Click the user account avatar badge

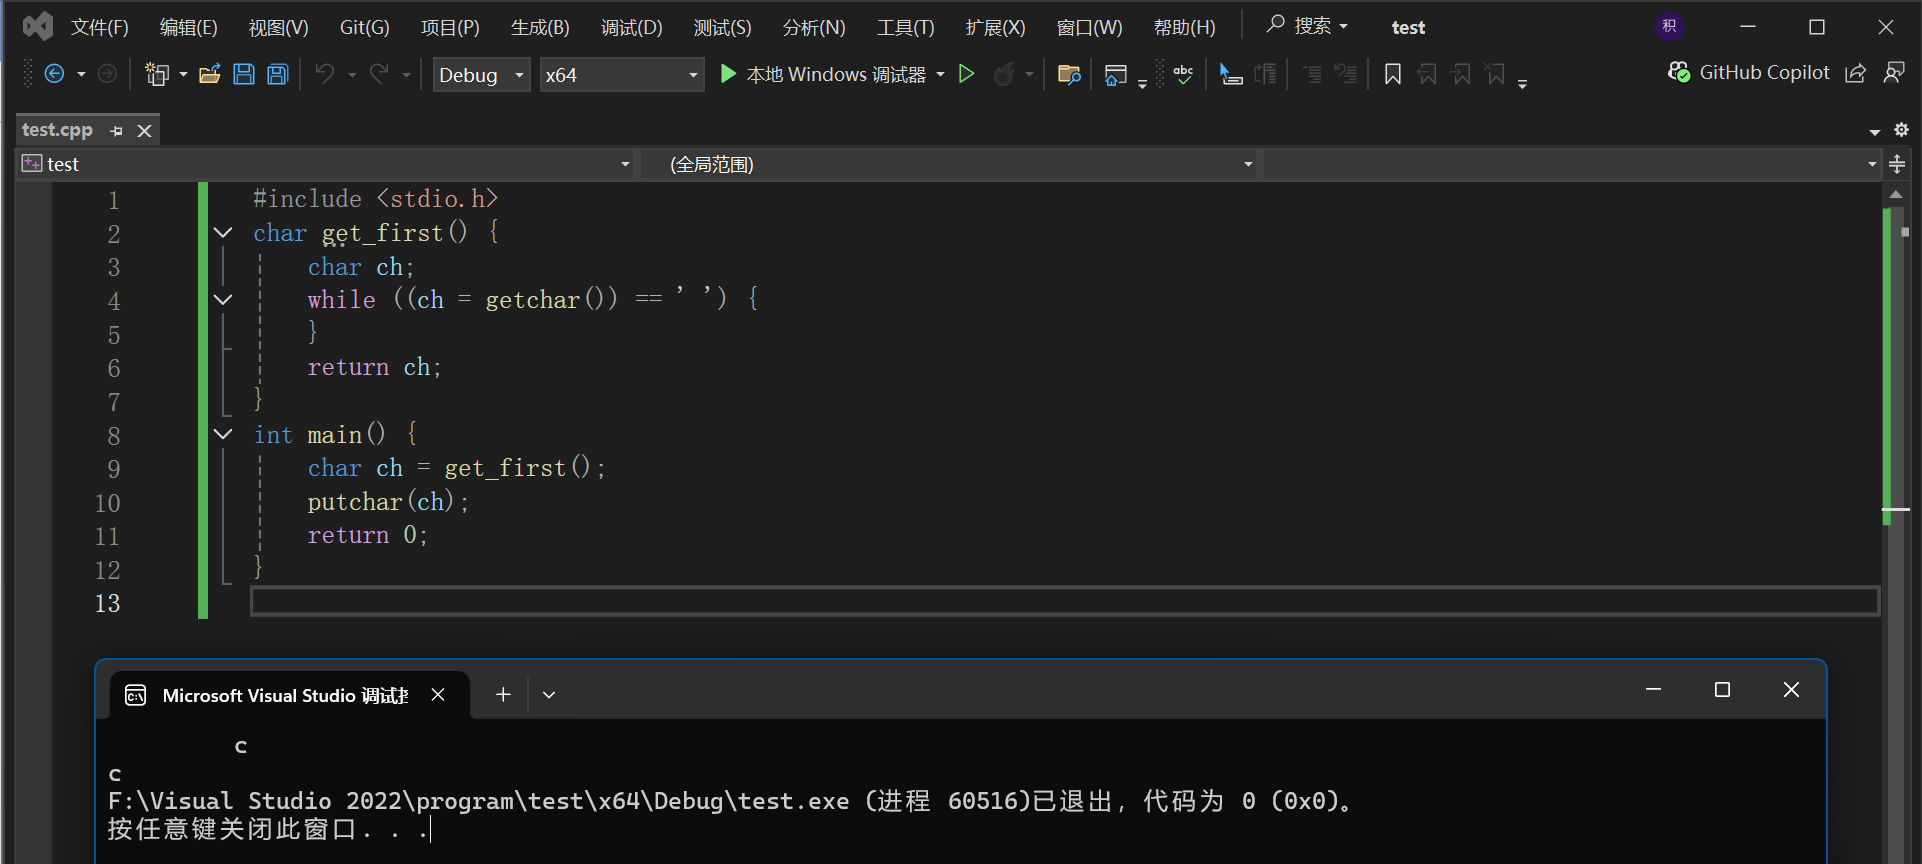[1669, 26]
